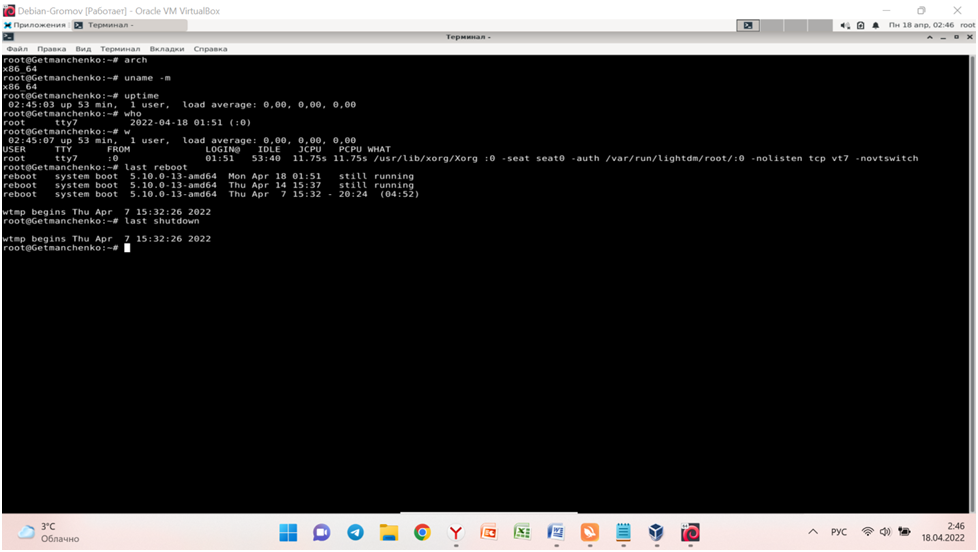The width and height of the screenshot is (978, 552).
Task: Open PowerPoint from the taskbar
Action: coord(489,532)
